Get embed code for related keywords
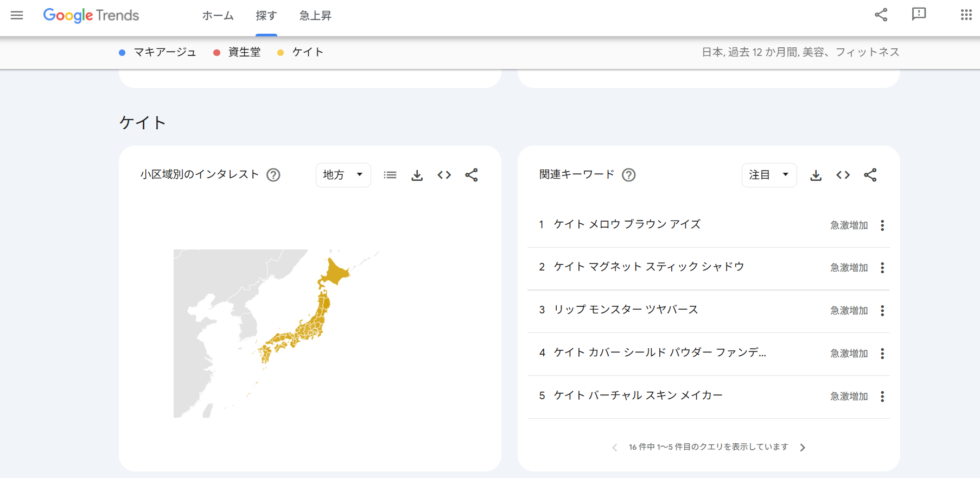Viewport: 980px width, 478px height. pos(843,176)
